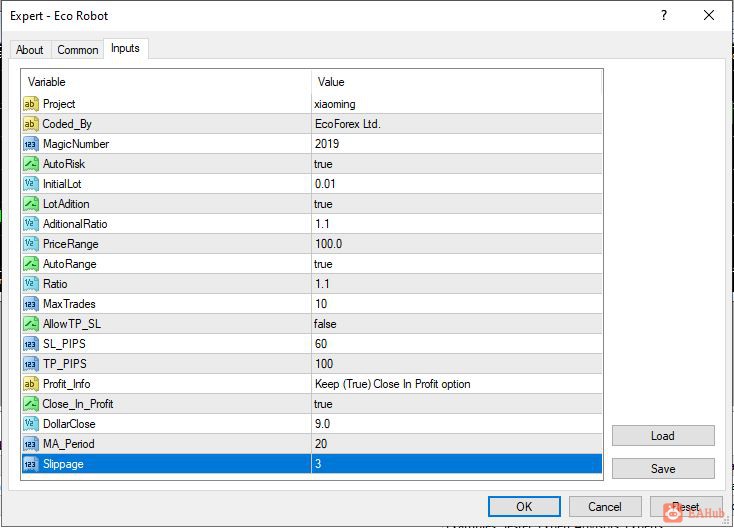Save the current inputs to file

pos(663,469)
